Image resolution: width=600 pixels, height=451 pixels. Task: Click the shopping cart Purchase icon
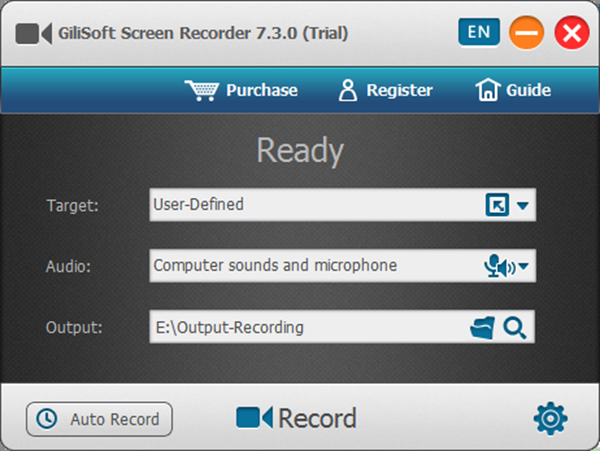202,90
